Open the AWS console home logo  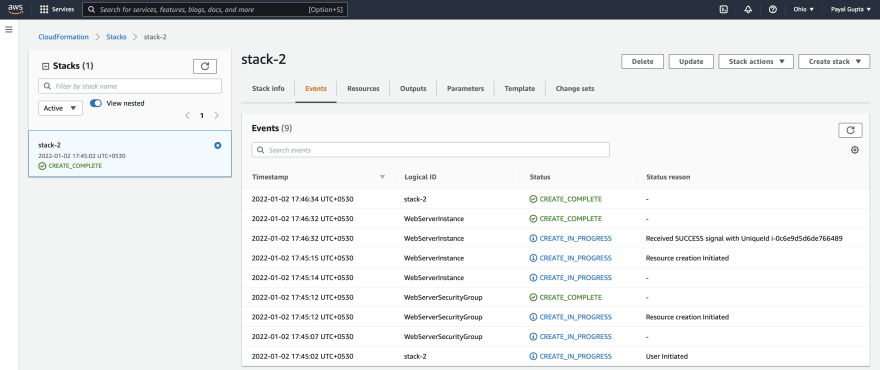(15, 9)
